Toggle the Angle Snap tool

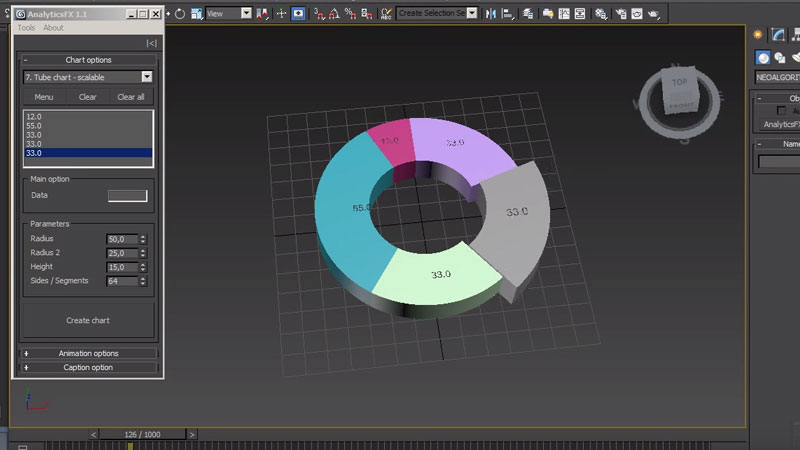pos(335,14)
